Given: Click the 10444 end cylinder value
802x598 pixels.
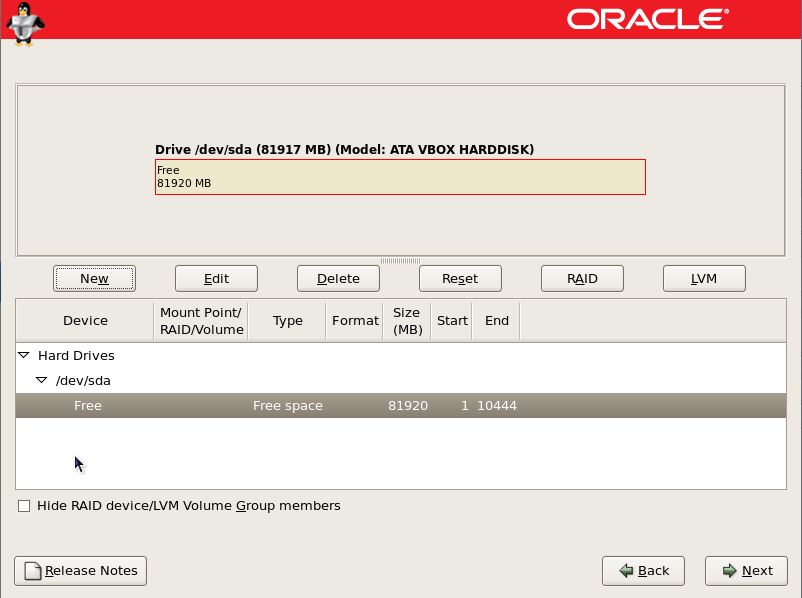Looking at the screenshot, I should 497,406.
